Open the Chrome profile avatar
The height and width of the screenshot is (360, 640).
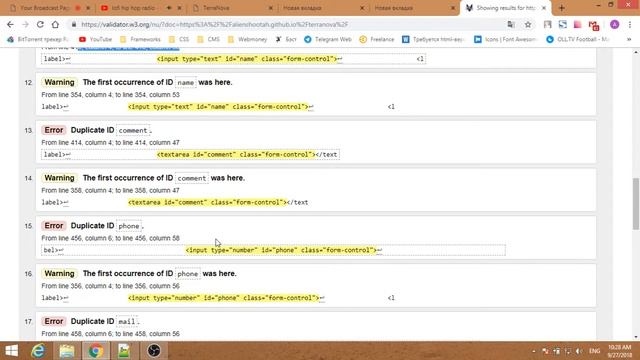point(614,24)
